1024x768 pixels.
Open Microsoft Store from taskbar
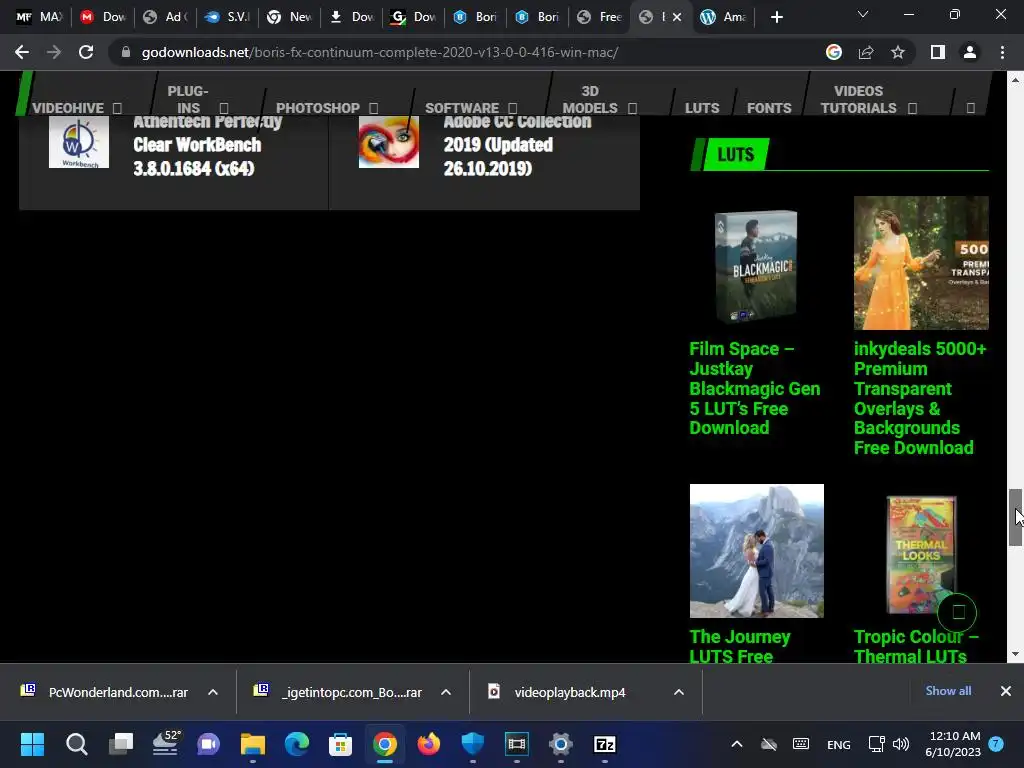340,744
